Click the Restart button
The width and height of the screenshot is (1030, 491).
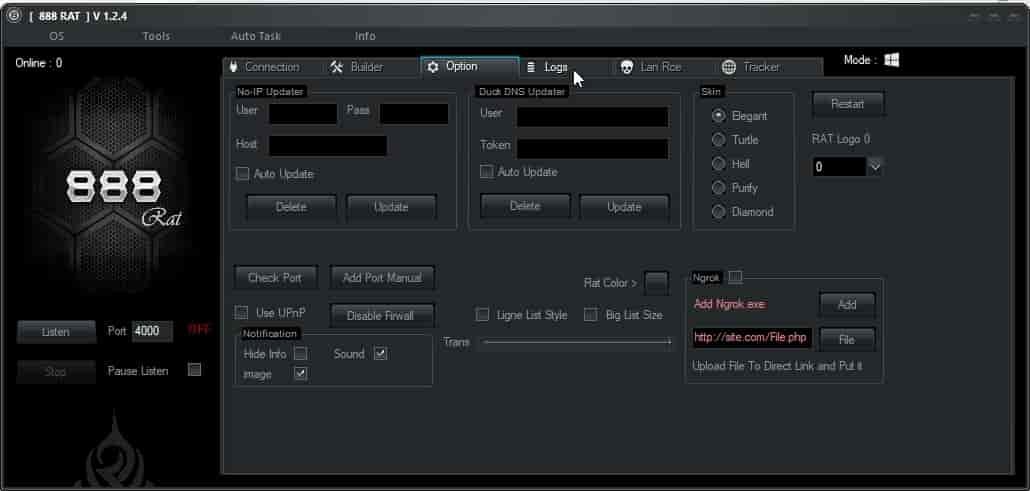pos(848,104)
